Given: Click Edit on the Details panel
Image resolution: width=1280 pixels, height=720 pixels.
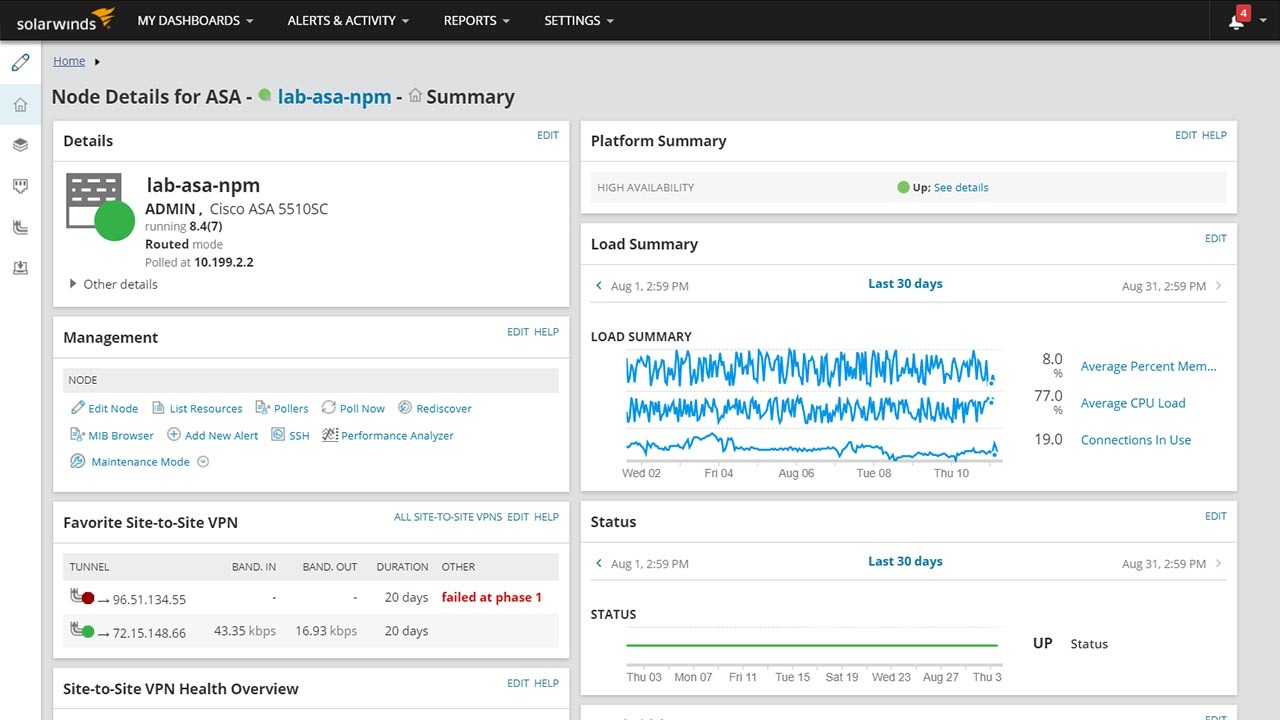Looking at the screenshot, I should (x=548, y=135).
